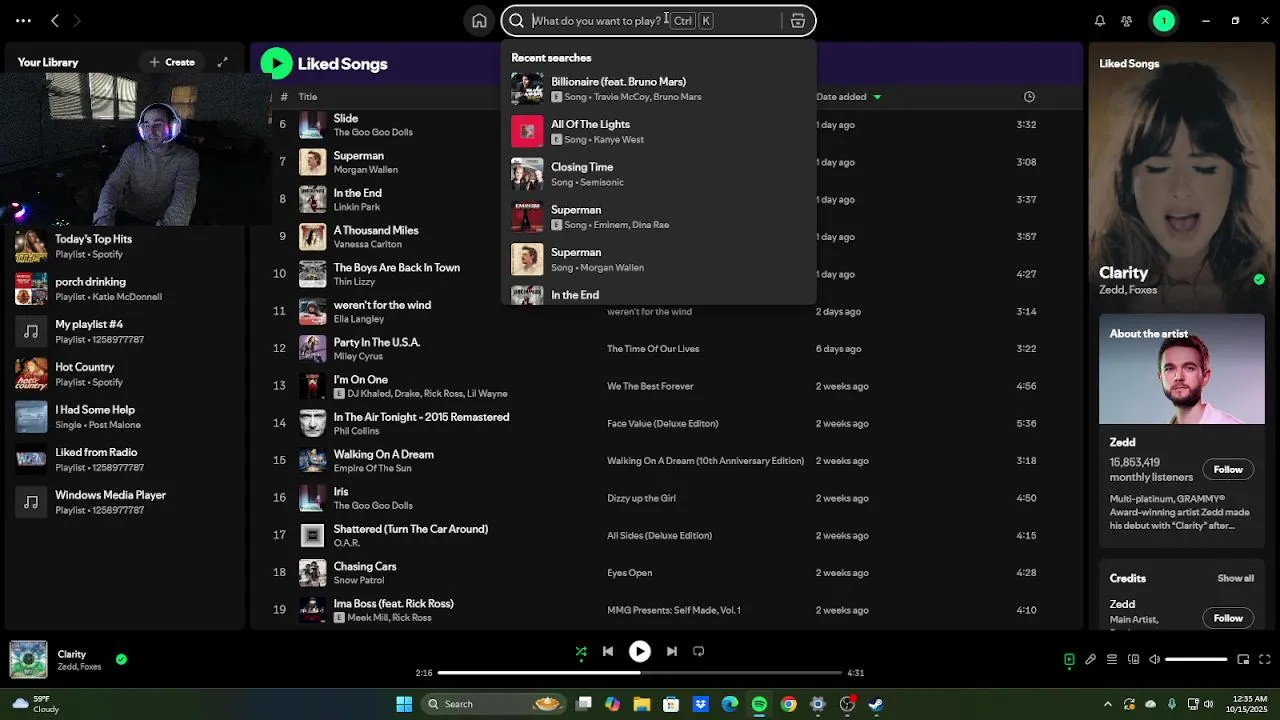The width and height of the screenshot is (1280, 720).
Task: Open notifications bell (What's New)
Action: (1100, 20)
